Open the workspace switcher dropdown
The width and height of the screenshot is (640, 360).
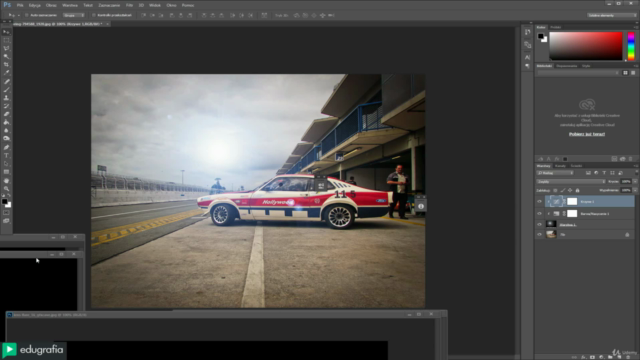[x=612, y=15]
